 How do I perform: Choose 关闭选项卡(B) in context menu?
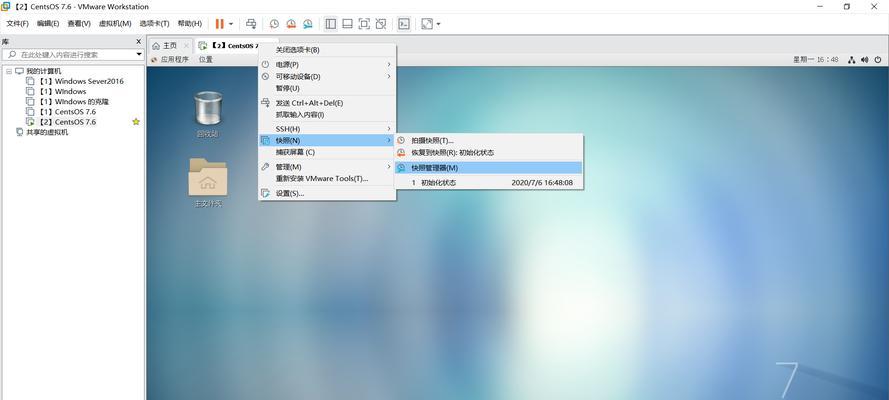327,50
